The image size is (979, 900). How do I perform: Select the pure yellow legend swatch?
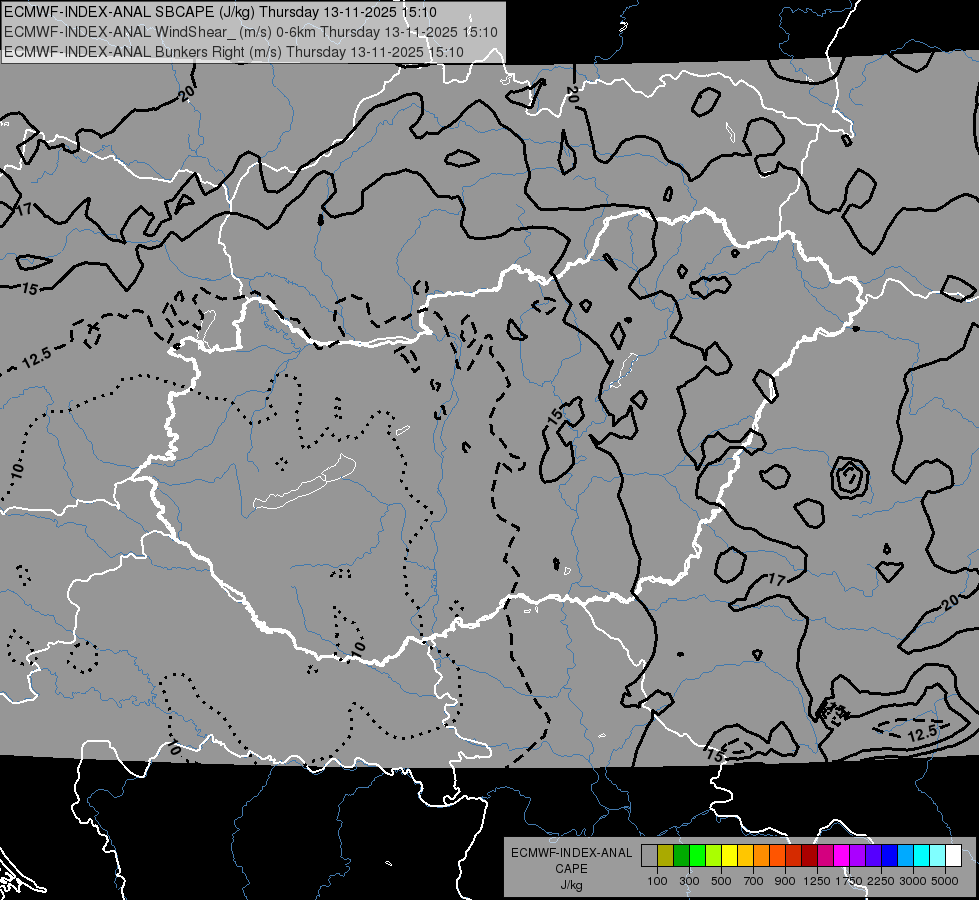point(729,855)
